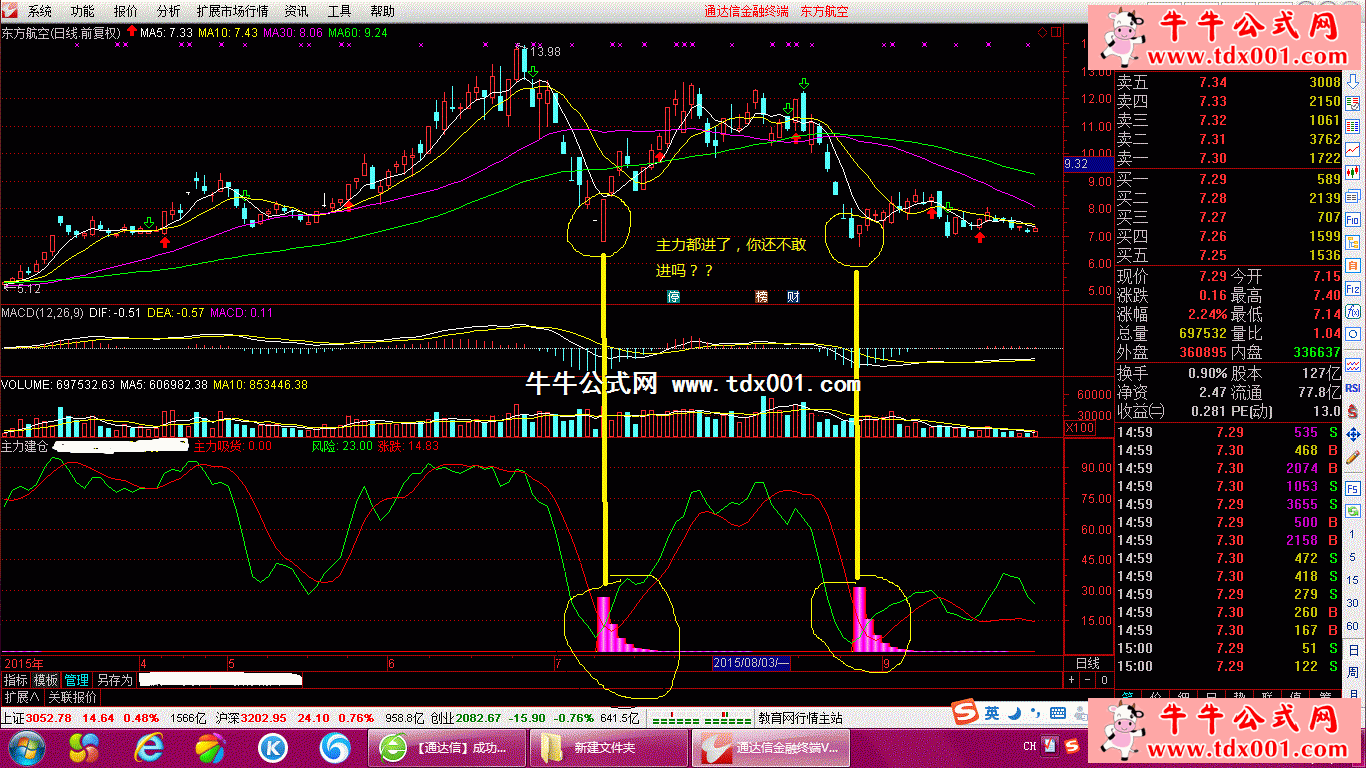Click the 卖五 7.34 order book row
The image size is (1366, 768).
(x=1228, y=82)
